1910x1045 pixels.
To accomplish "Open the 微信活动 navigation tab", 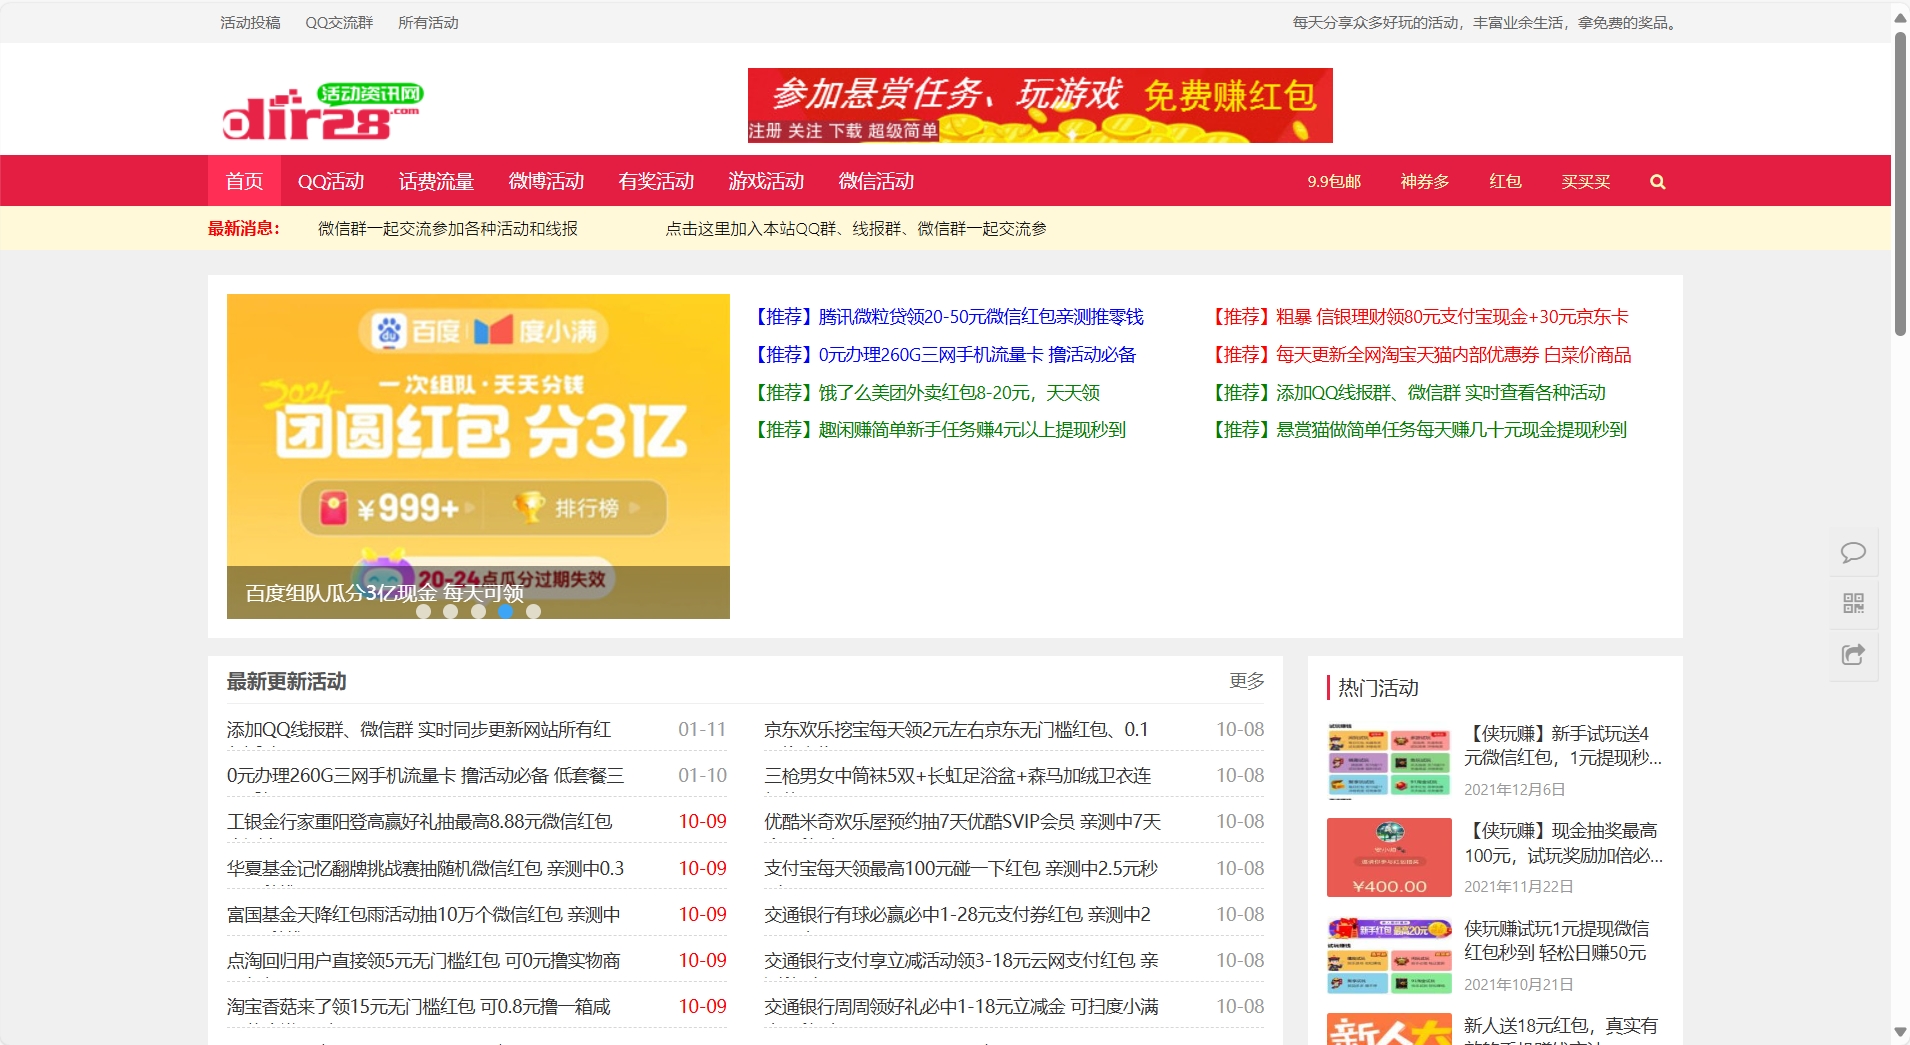I will [x=876, y=181].
